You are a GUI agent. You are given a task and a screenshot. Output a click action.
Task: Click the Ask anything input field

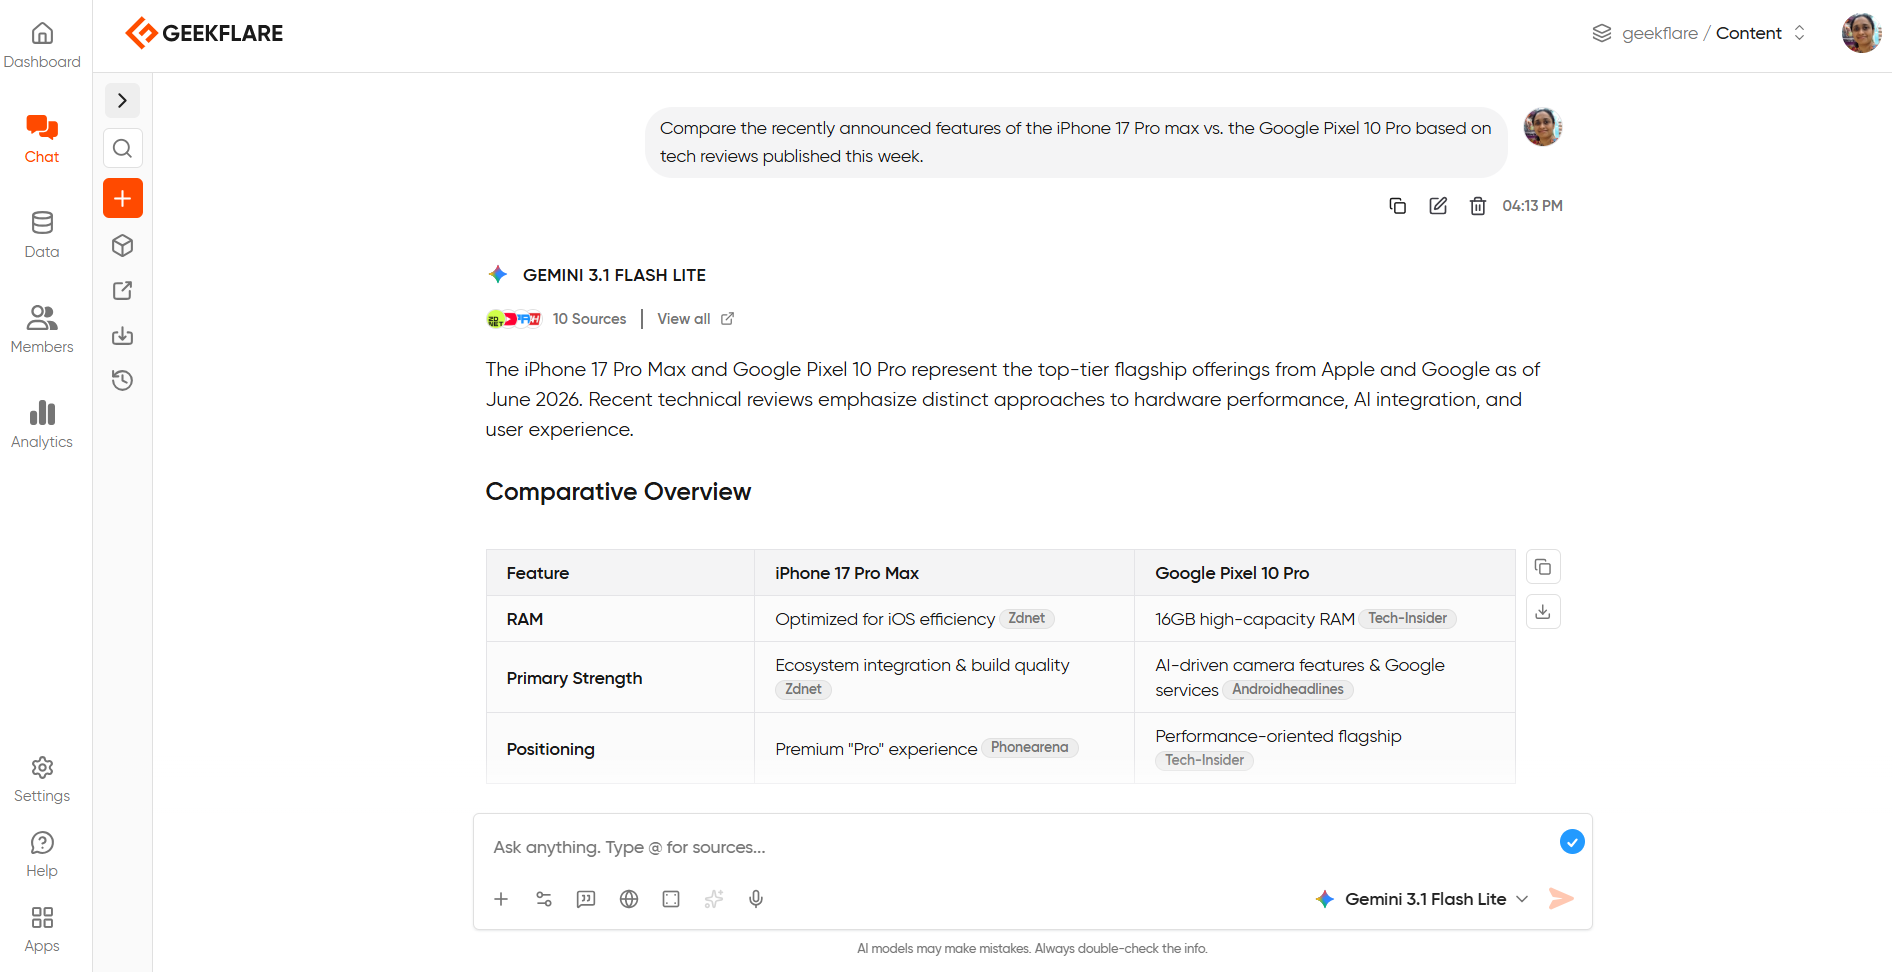(1020, 847)
